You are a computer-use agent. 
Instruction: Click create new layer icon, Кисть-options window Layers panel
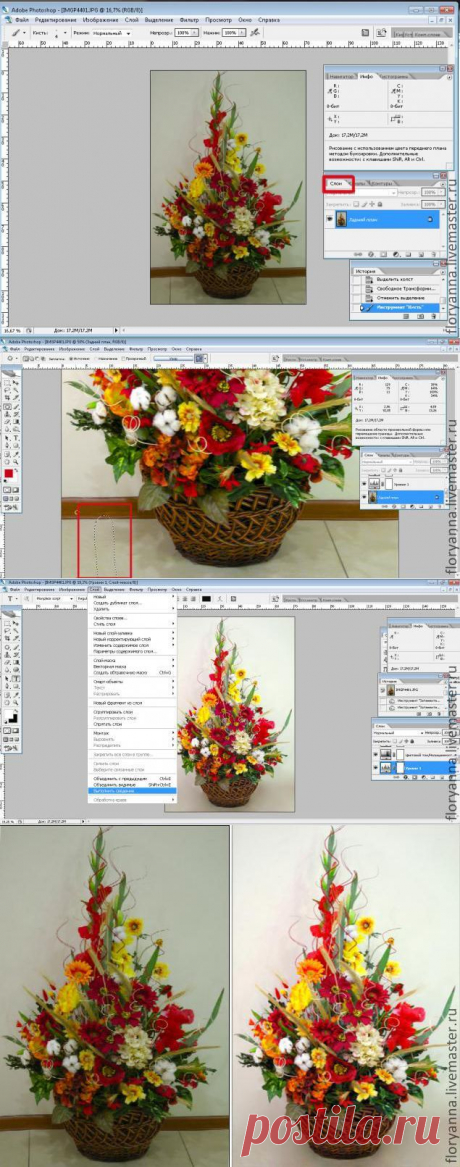421,255
